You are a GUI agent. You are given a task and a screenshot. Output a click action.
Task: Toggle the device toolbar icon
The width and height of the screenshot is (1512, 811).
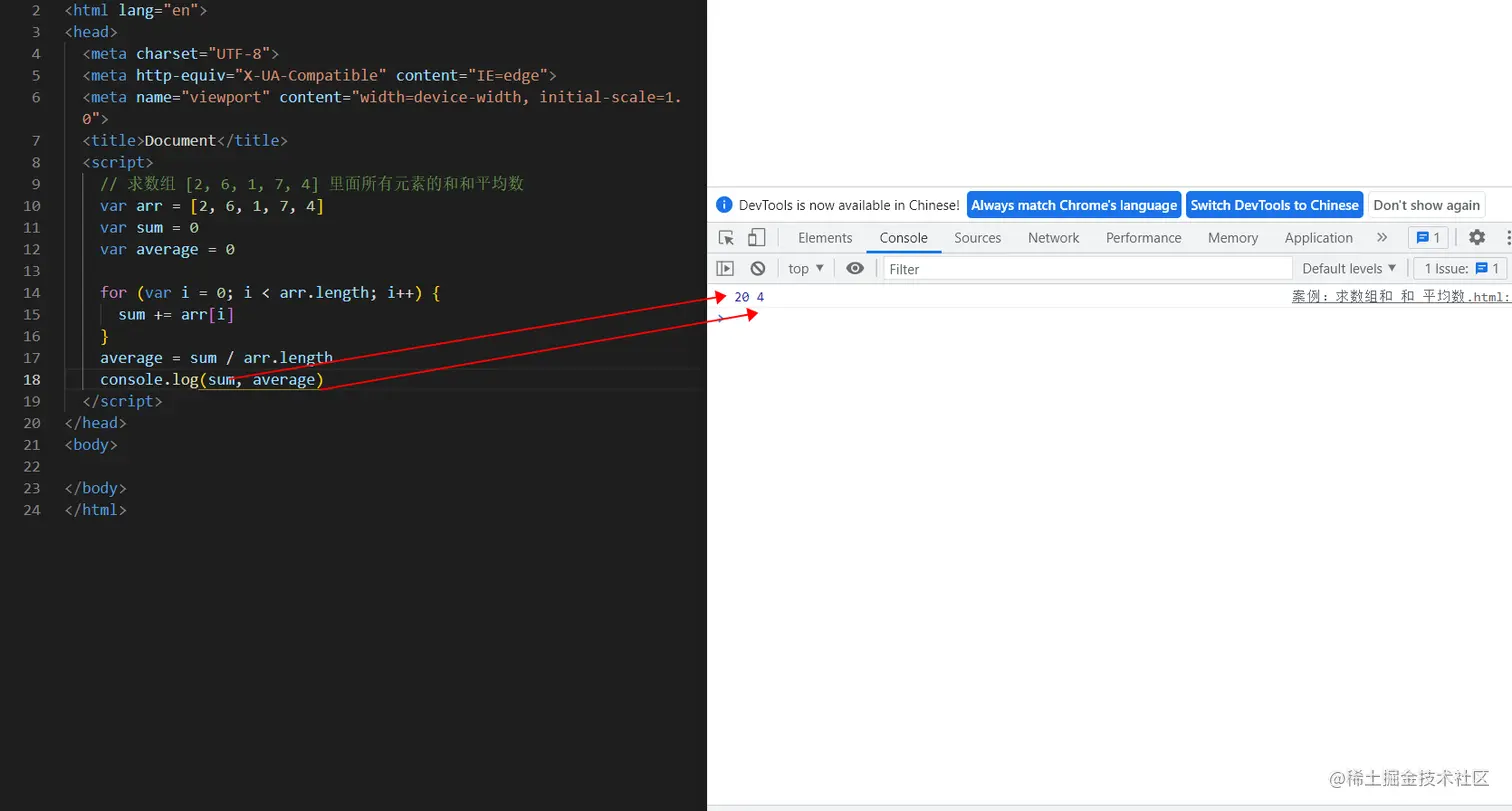pyautogui.click(x=757, y=238)
